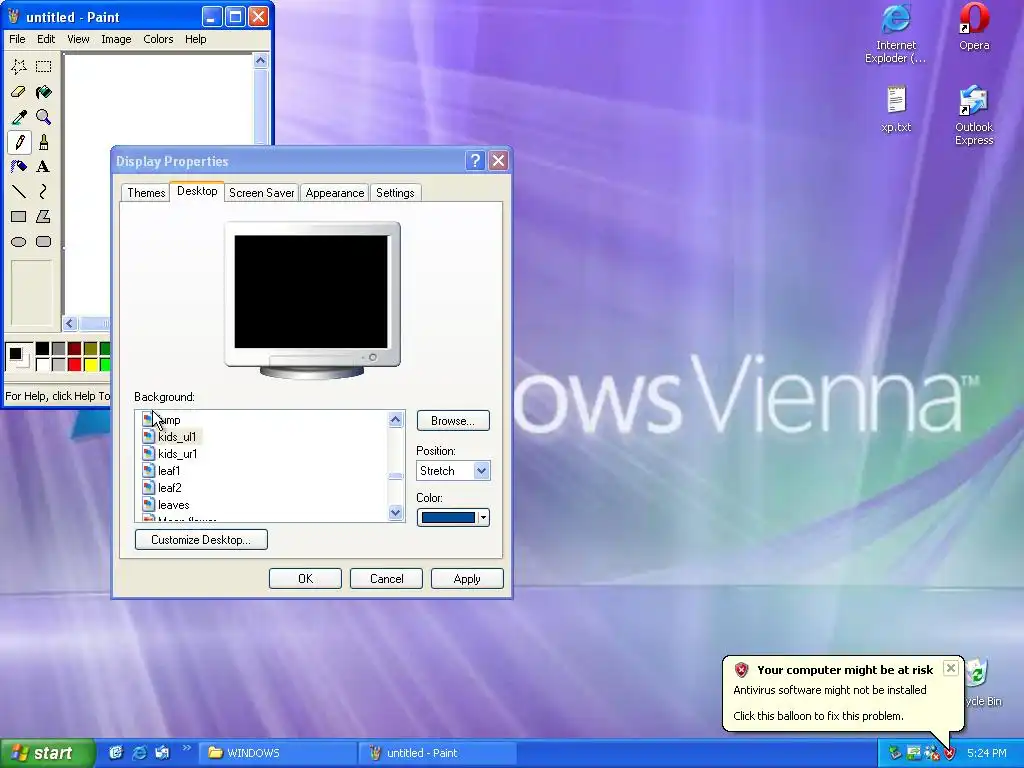
Task: Choose the Rounded Rectangle tool in Paint
Action: pyautogui.click(x=44, y=242)
